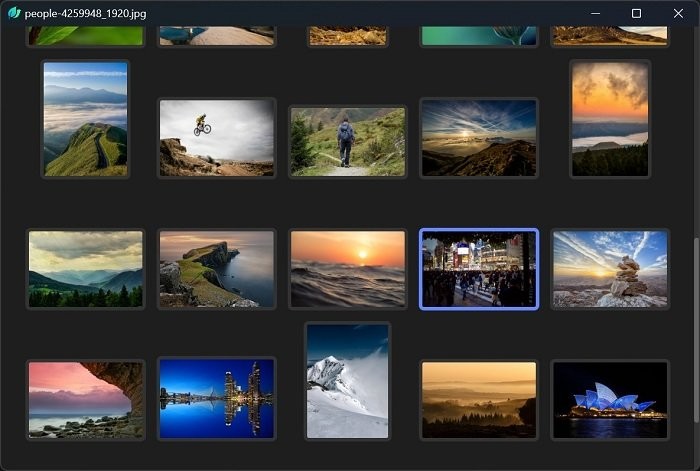This screenshot has width=700, height=471.
Task: Open the hiker with backpack thumbnail
Action: click(x=347, y=142)
